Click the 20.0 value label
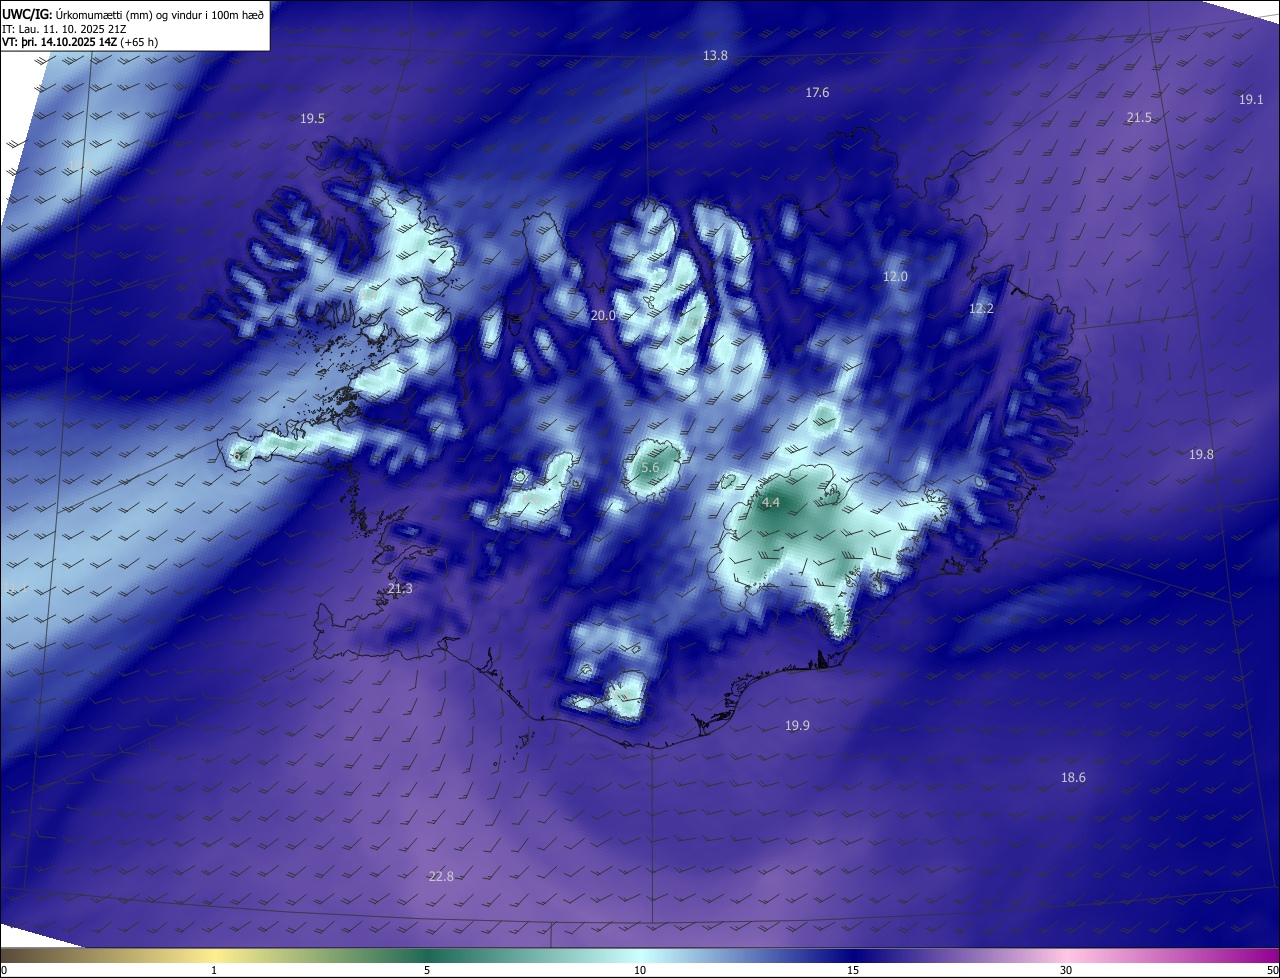Viewport: 1280px width, 978px height. tap(603, 316)
